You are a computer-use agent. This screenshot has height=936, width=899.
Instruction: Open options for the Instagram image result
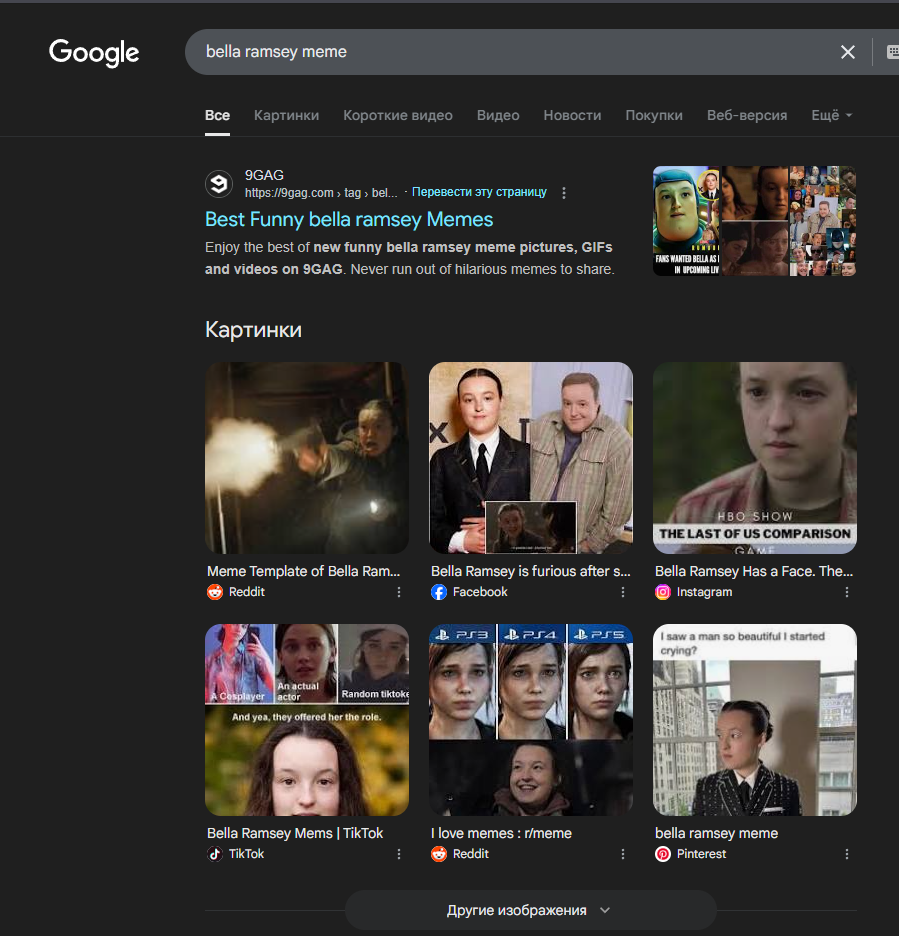[846, 592]
